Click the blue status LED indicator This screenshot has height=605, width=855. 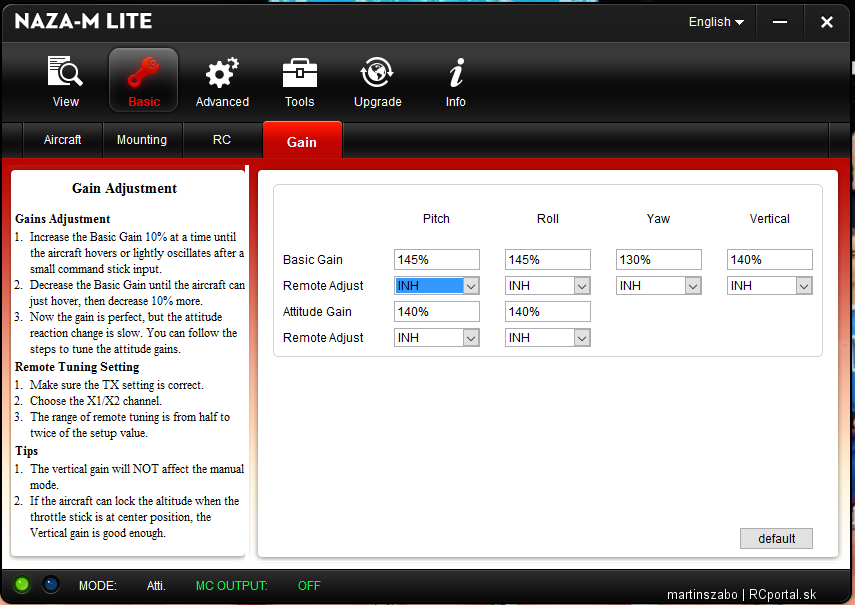point(51,584)
